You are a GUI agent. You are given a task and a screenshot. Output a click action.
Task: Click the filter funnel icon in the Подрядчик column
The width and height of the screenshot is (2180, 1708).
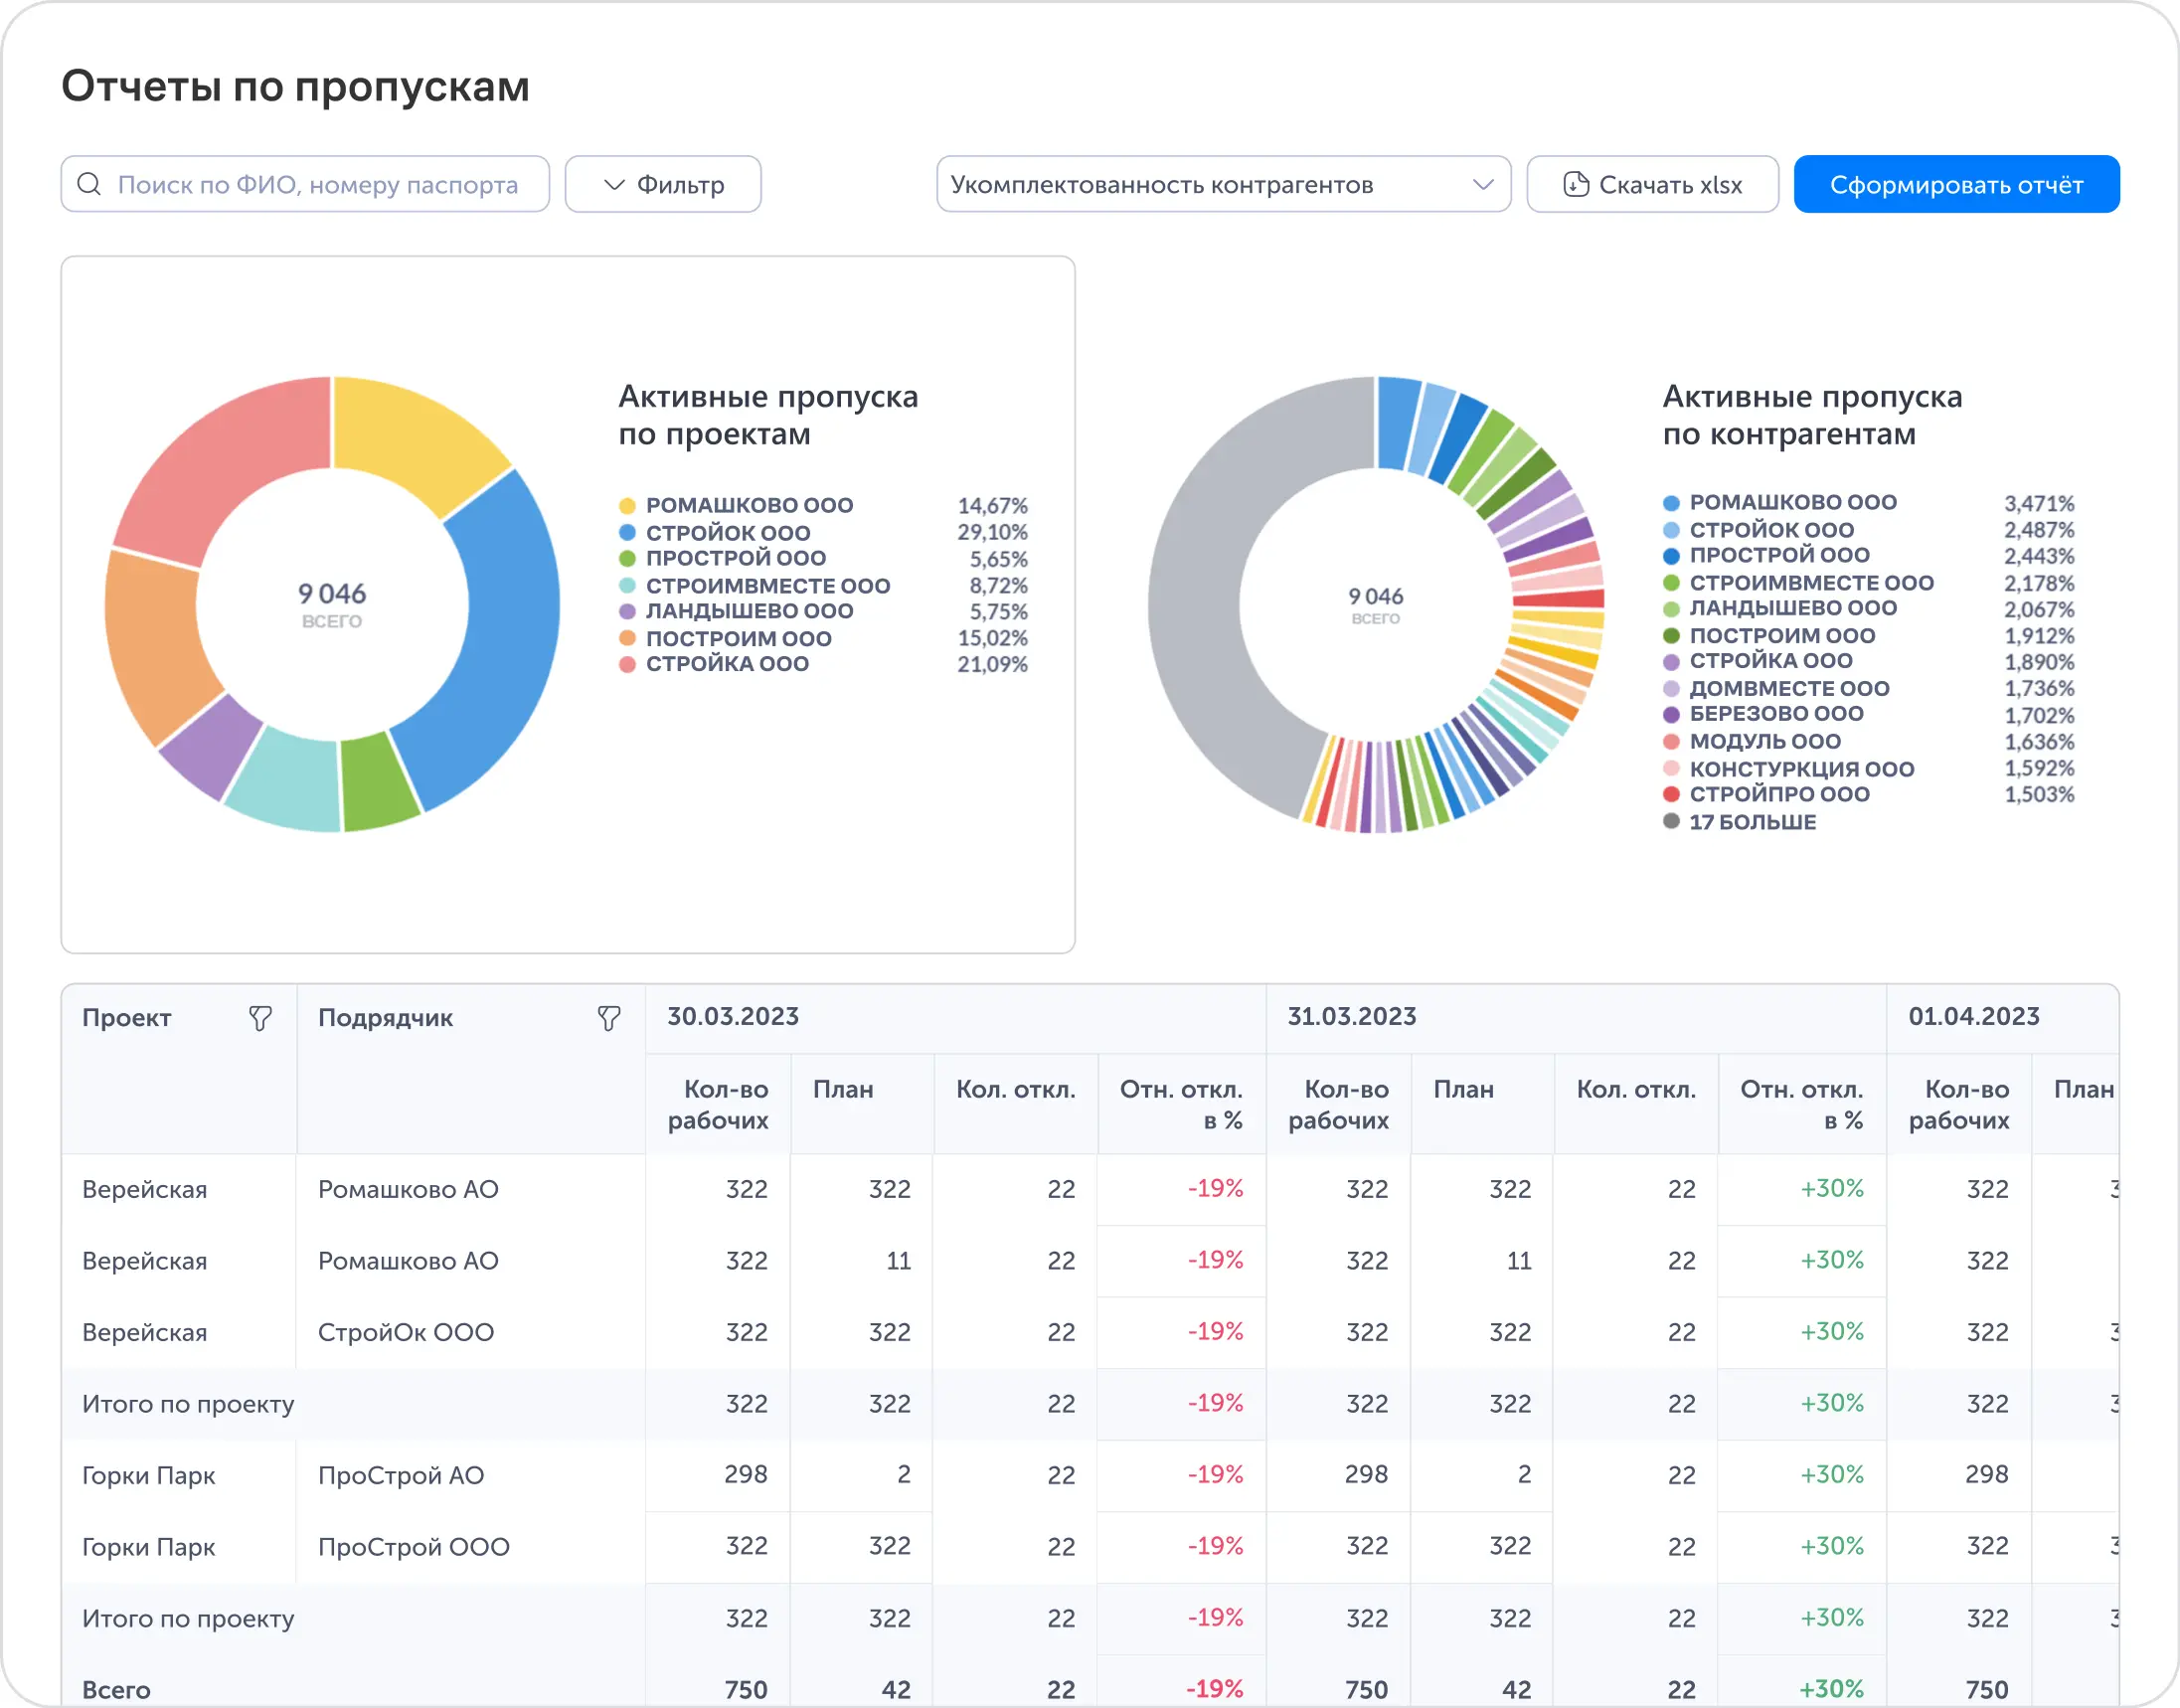pos(609,1018)
